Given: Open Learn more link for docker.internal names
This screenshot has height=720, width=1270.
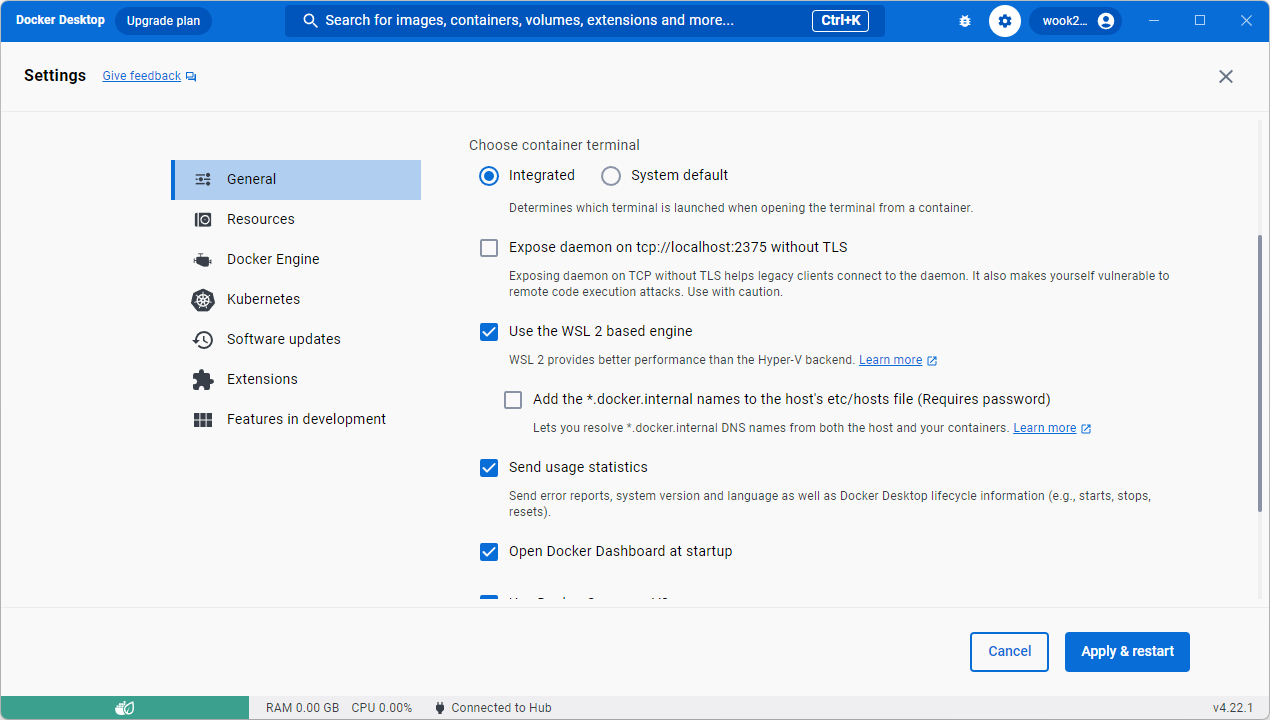Looking at the screenshot, I should pyautogui.click(x=1045, y=428).
